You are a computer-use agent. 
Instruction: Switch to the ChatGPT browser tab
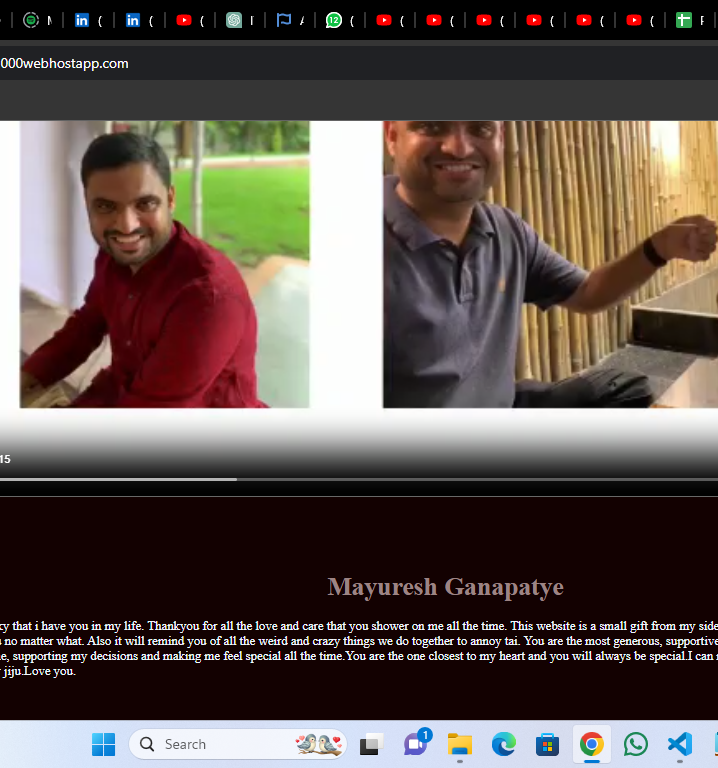point(238,20)
